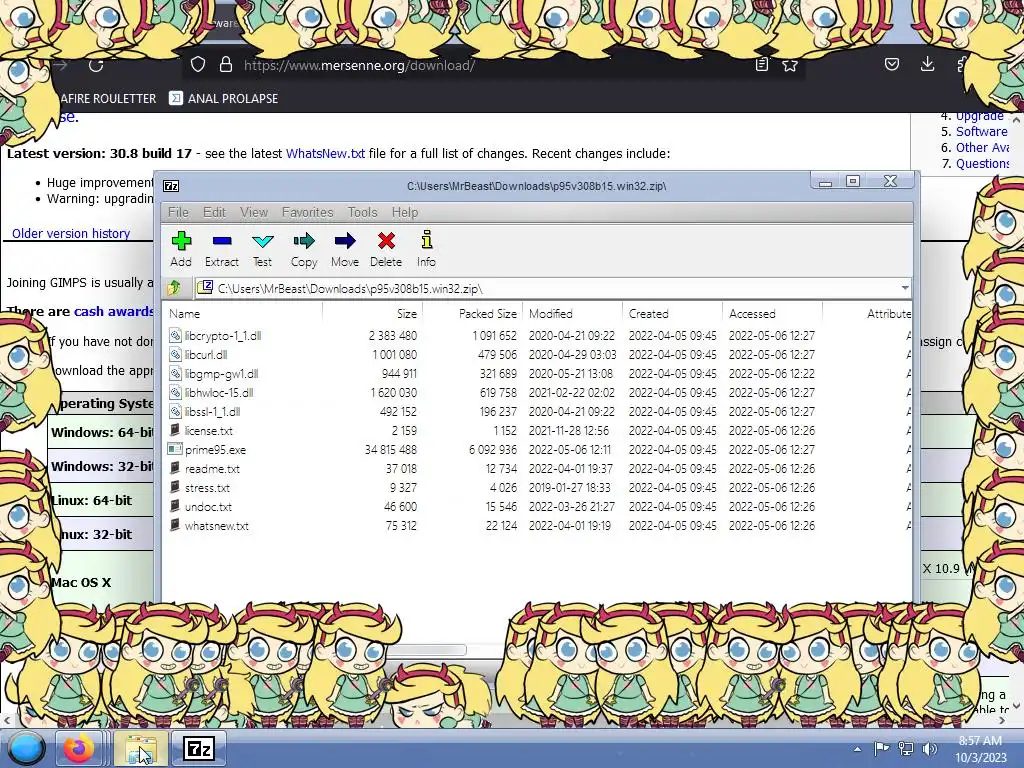Image resolution: width=1024 pixels, height=768 pixels.
Task: Click the libcrypto-1_1.dll file icon
Action: pos(174,335)
